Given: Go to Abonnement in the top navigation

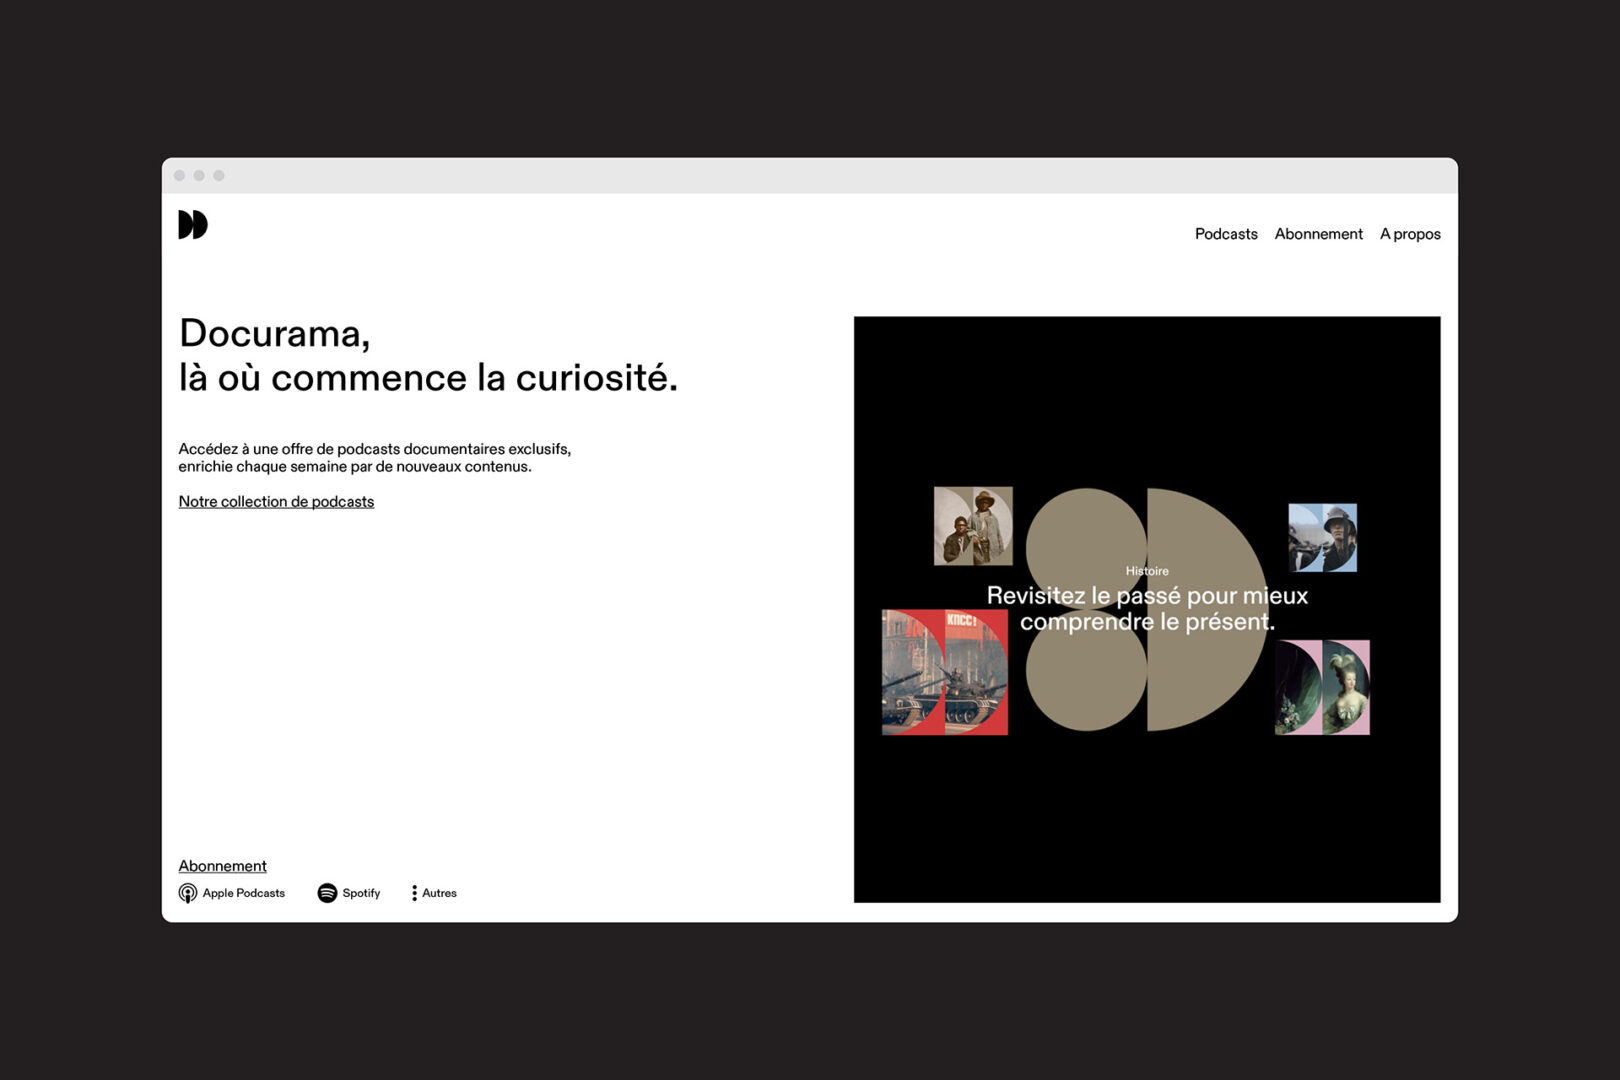Looking at the screenshot, I should coord(1318,234).
